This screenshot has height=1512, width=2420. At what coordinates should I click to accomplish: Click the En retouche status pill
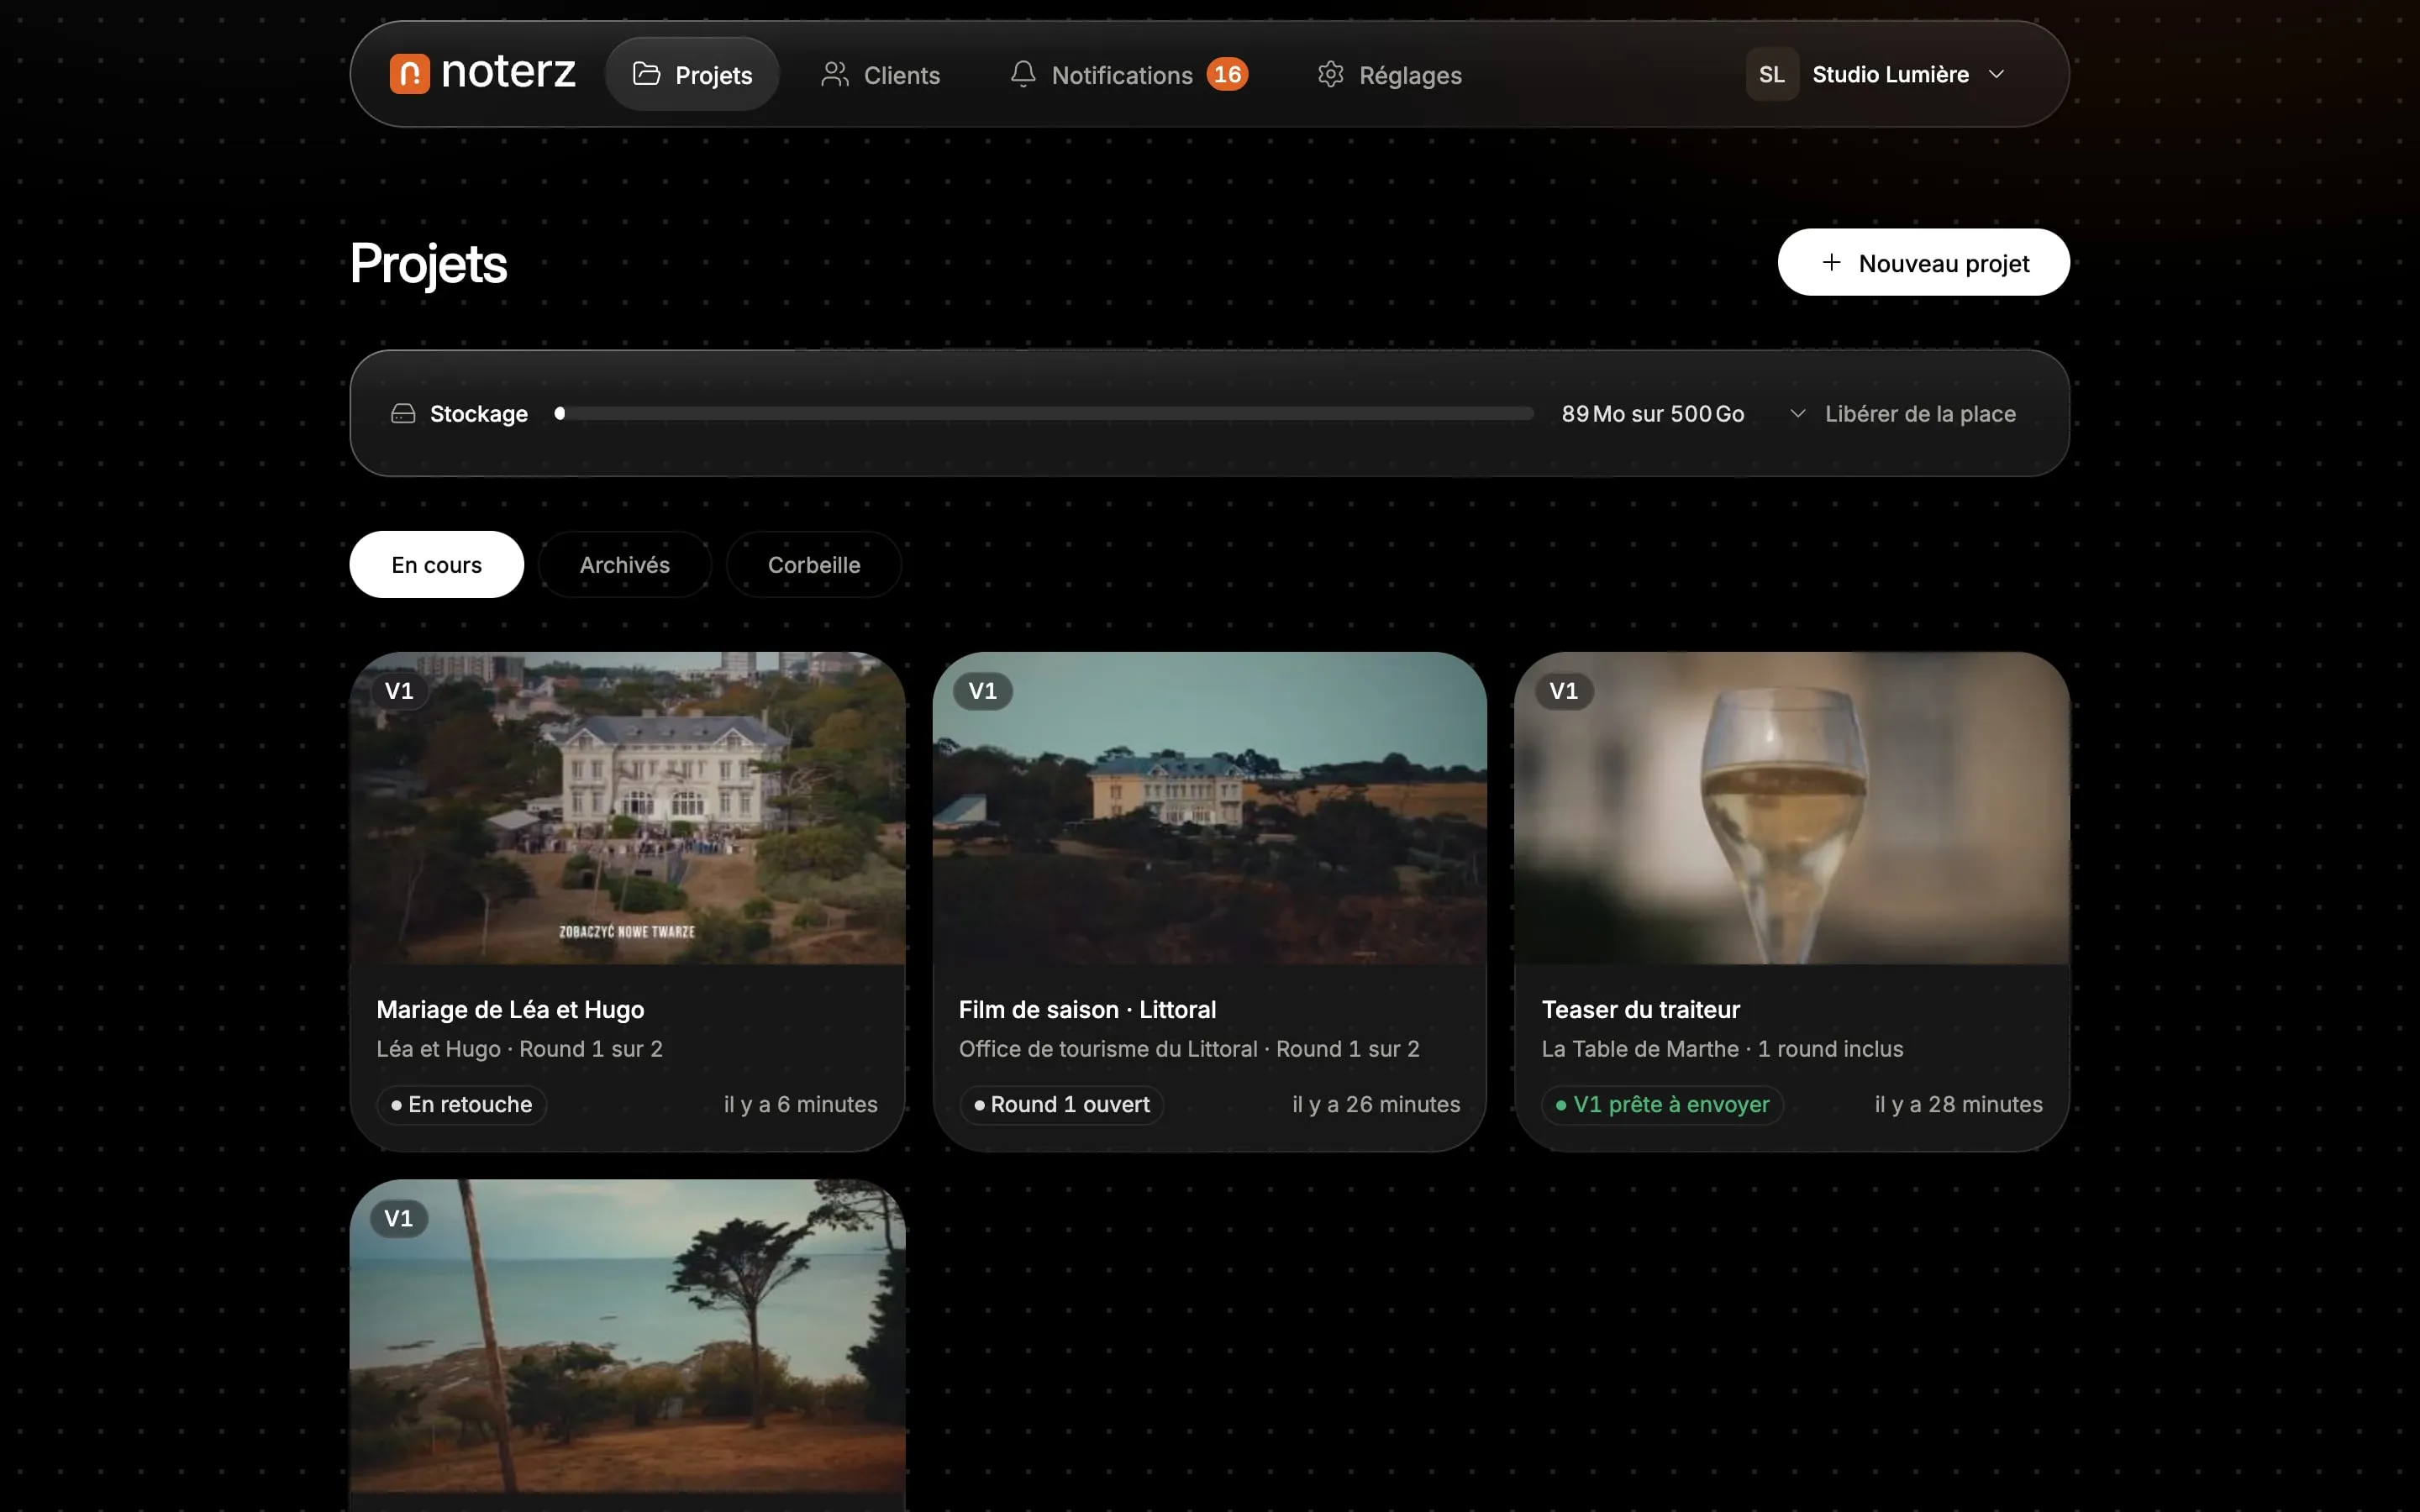(462, 1105)
